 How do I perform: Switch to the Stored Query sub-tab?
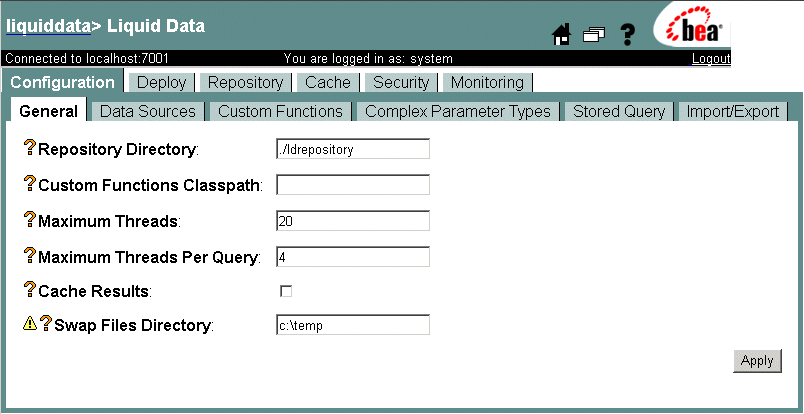[619, 111]
